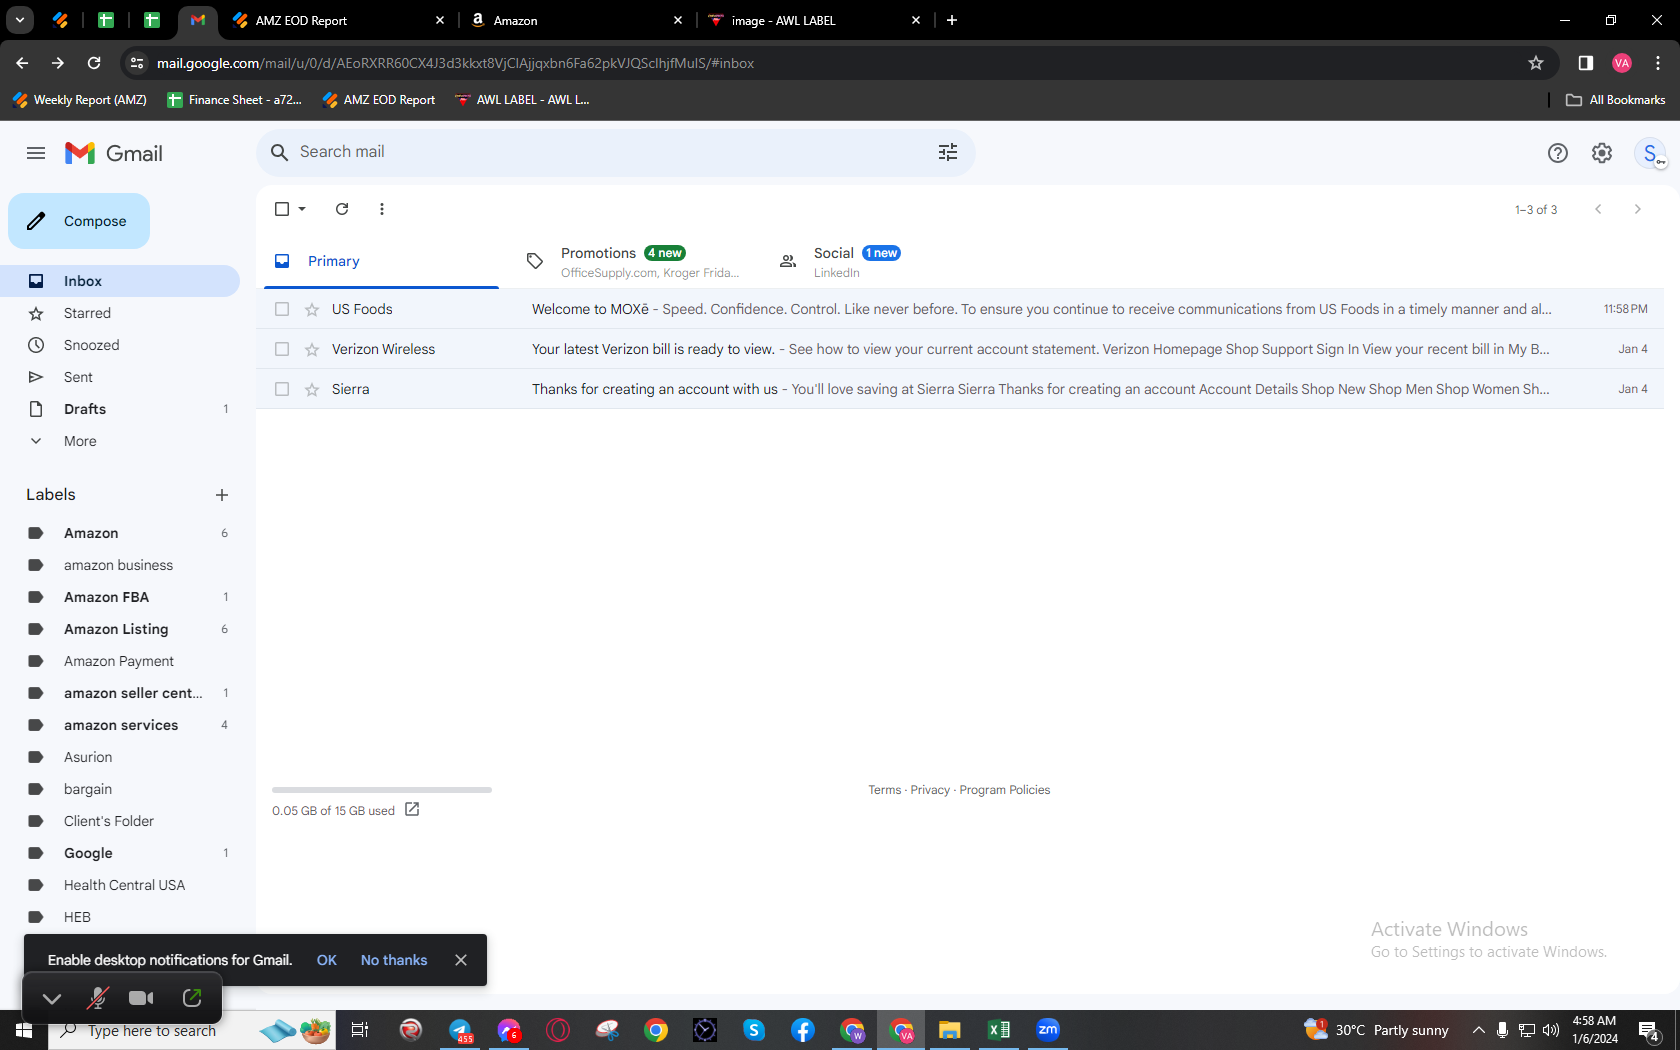This screenshot has width=1680, height=1050.
Task: Open the select dropdown arrow beside checkbox
Action: click(x=302, y=209)
